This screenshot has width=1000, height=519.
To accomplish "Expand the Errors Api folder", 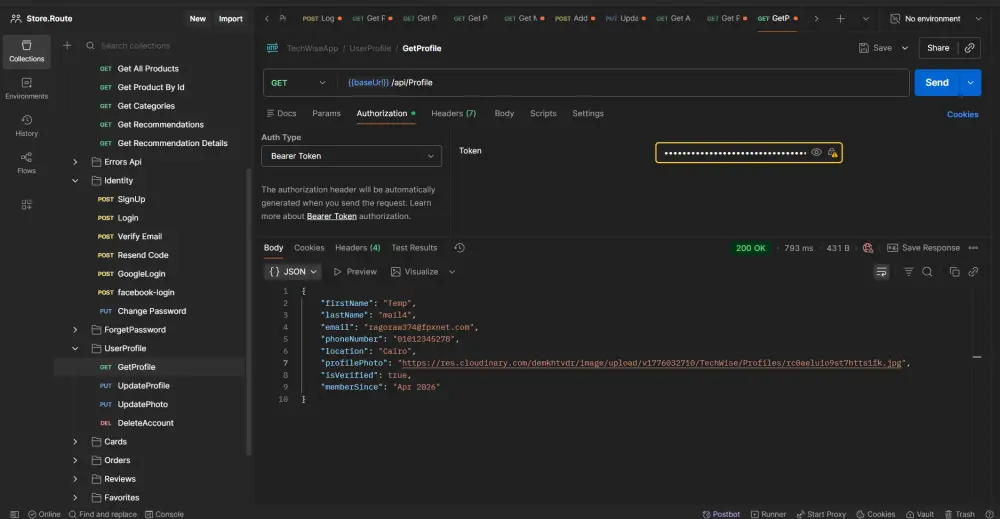I will pyautogui.click(x=75, y=162).
